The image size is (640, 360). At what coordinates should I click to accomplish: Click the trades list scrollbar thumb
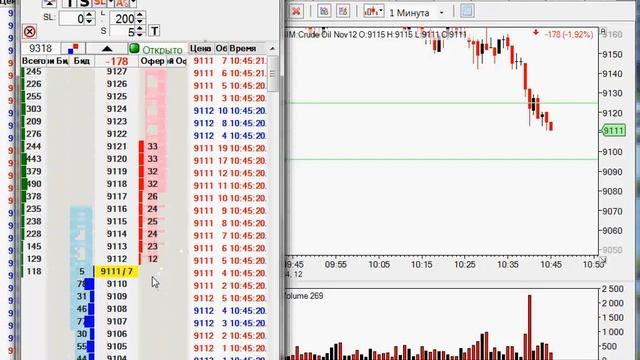pos(273,74)
